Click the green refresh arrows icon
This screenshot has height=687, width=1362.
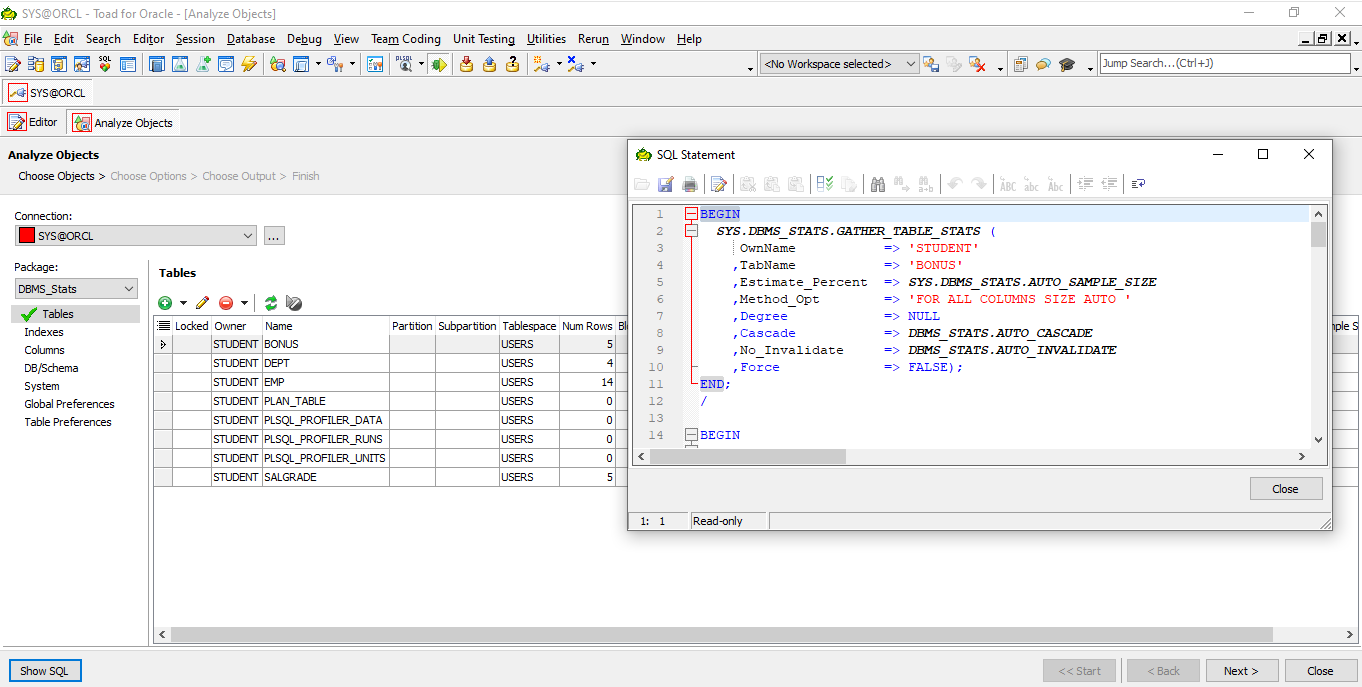[x=271, y=303]
